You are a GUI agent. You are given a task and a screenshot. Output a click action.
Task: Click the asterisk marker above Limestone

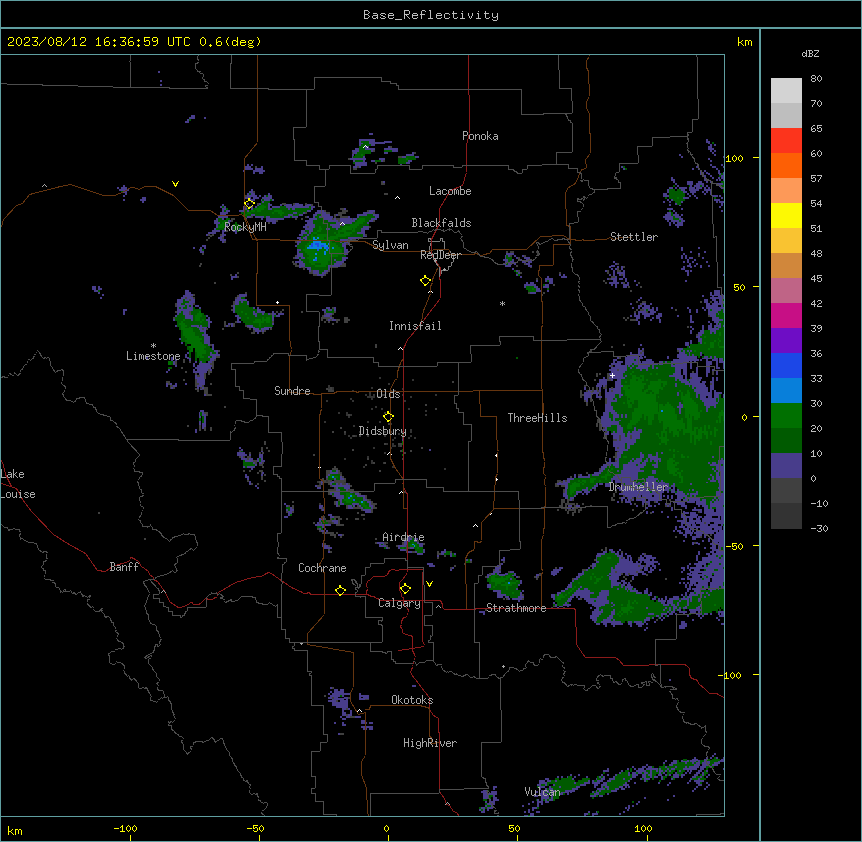(153, 346)
